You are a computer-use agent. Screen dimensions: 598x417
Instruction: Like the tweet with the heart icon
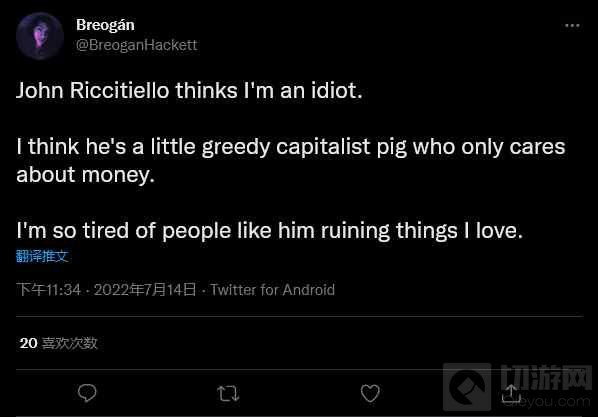(370, 393)
